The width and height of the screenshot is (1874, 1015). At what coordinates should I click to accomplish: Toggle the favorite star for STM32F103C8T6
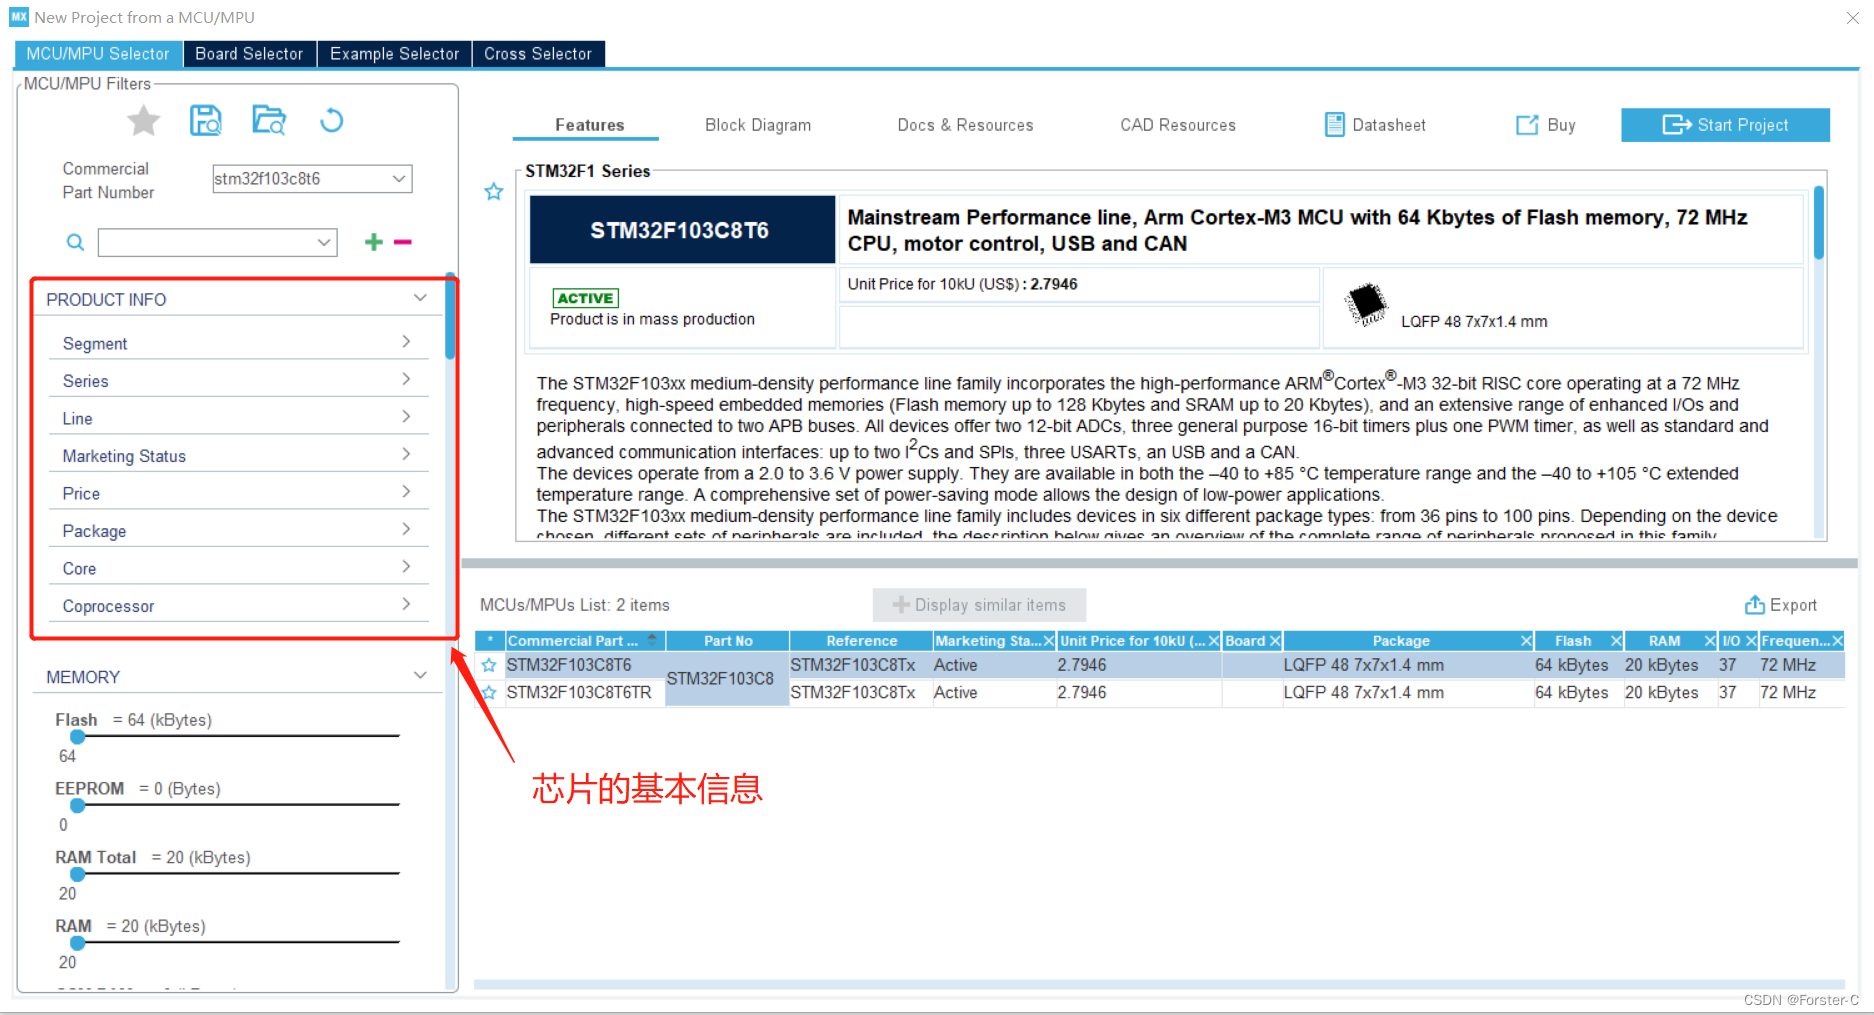pos(489,664)
